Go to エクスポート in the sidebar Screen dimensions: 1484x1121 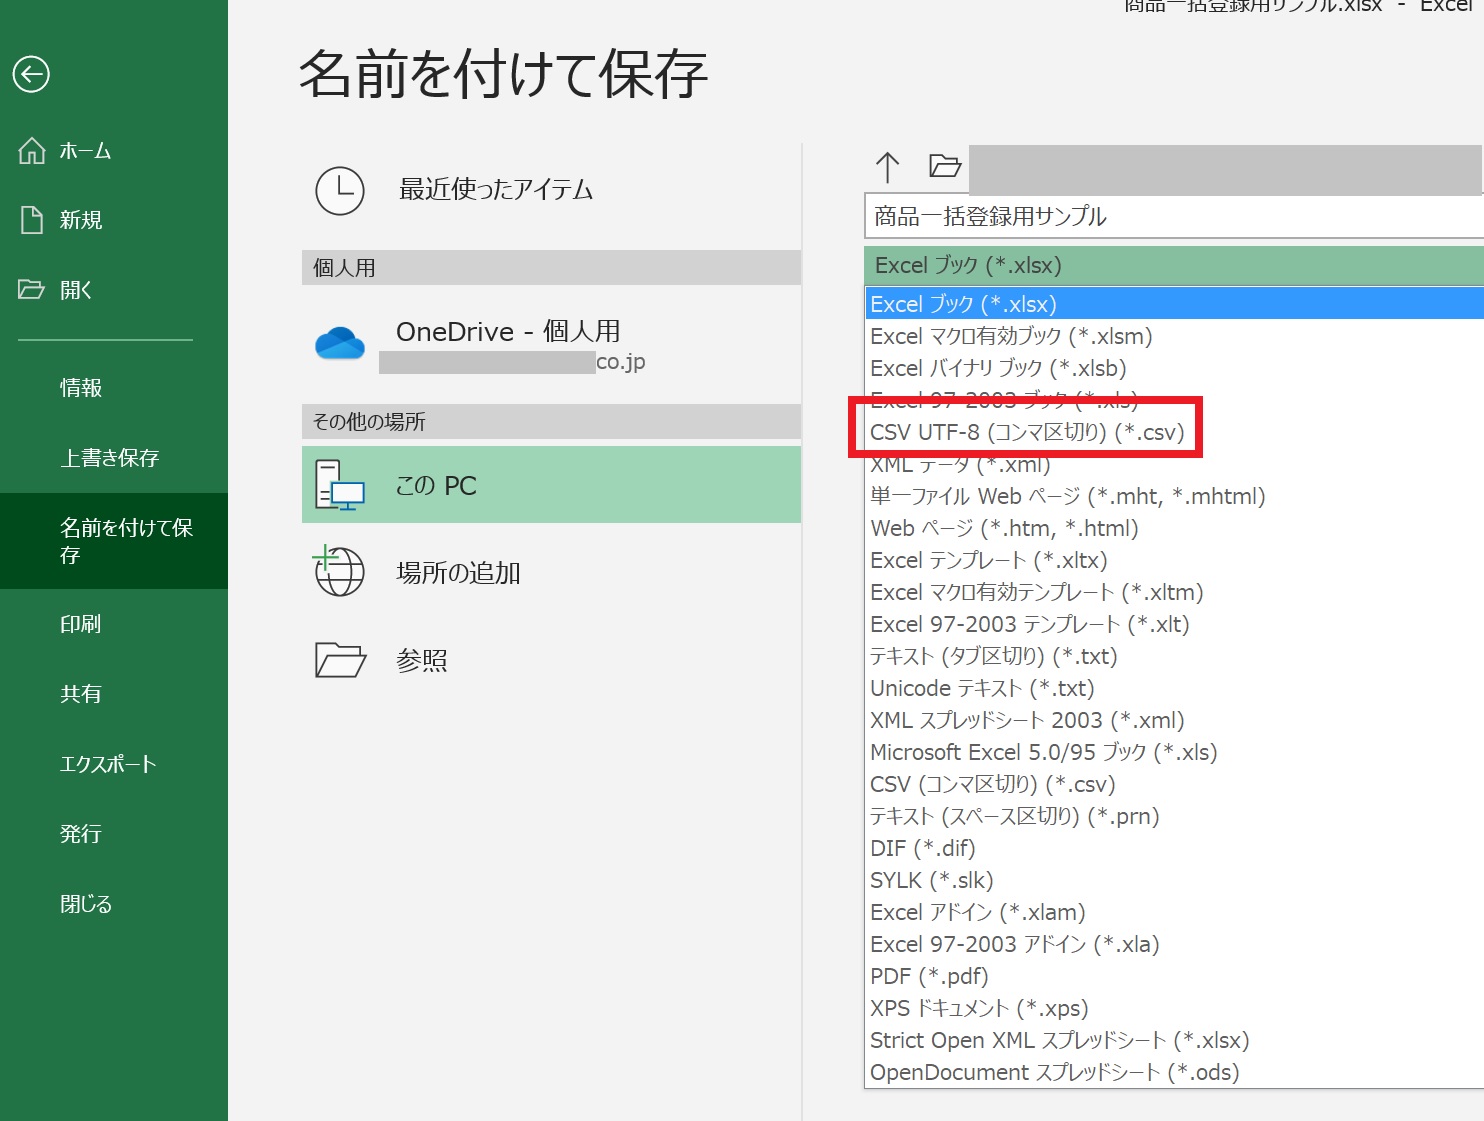coord(108,764)
